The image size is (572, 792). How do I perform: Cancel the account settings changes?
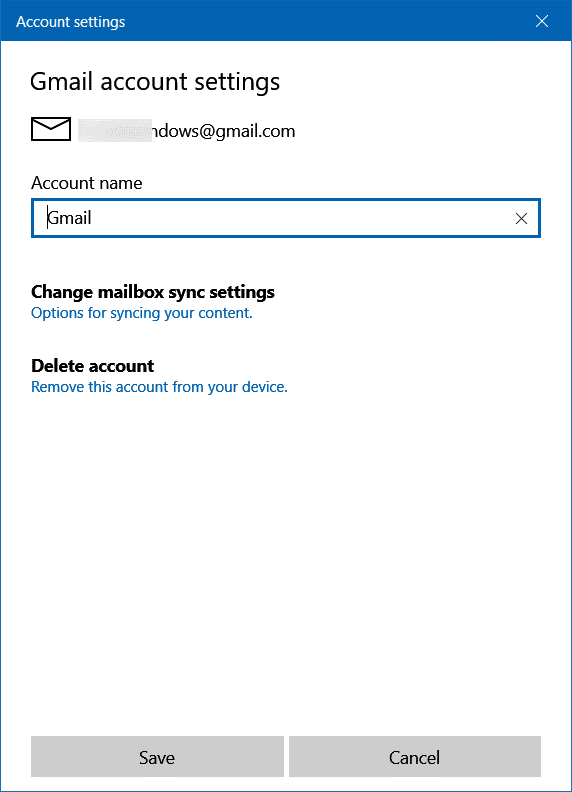[414, 757]
